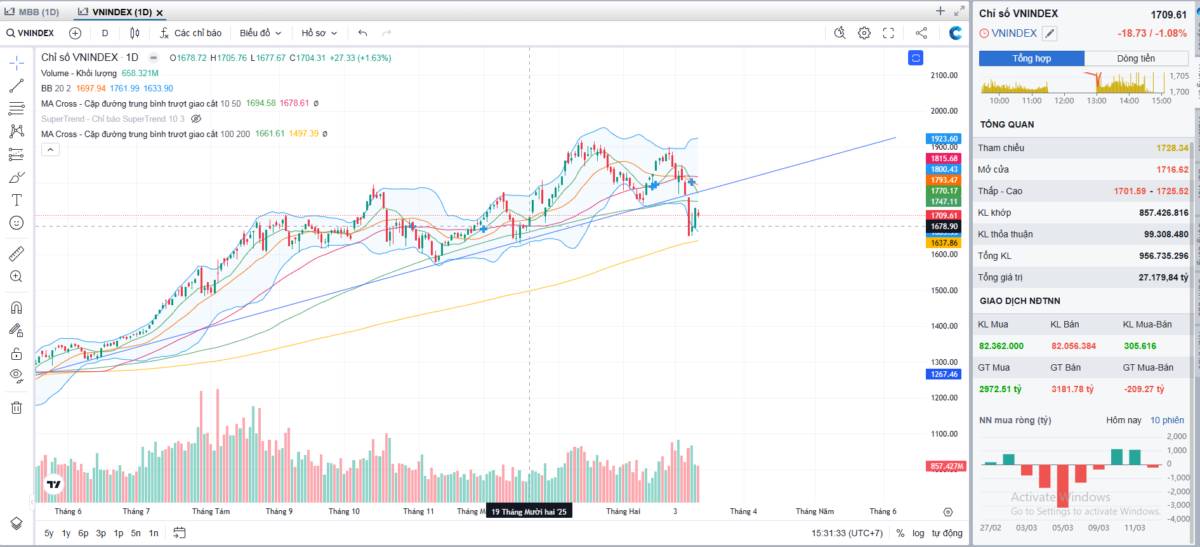The width and height of the screenshot is (1200, 547).
Task: Open price scale settings gear at bottom right
Action: 948,511
